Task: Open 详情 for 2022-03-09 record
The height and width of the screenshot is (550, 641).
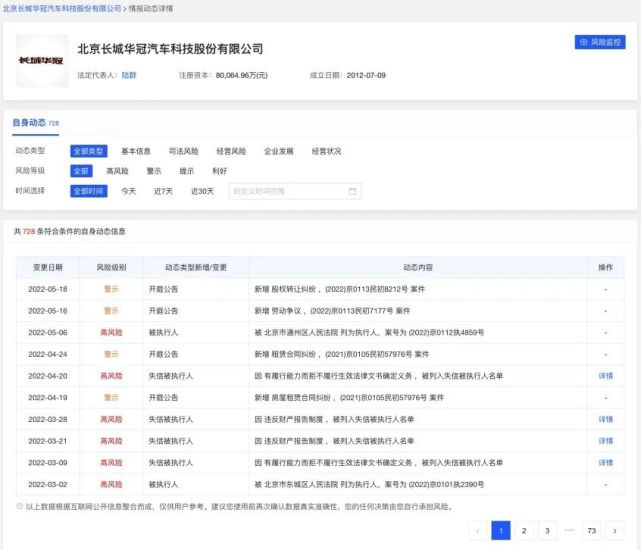Action: [605, 462]
